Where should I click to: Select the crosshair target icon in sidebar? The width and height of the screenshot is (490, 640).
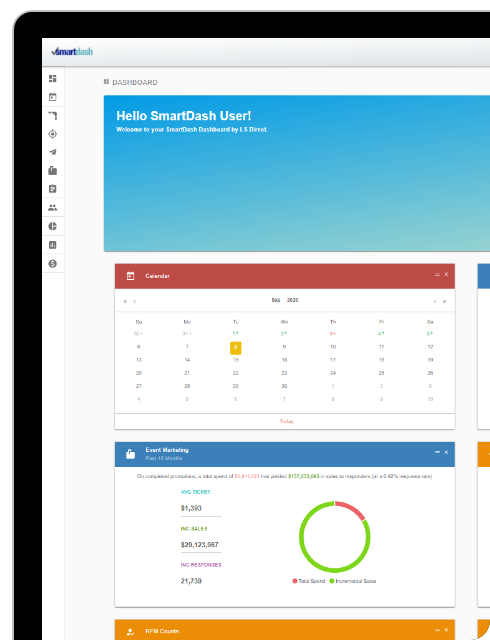click(53, 134)
